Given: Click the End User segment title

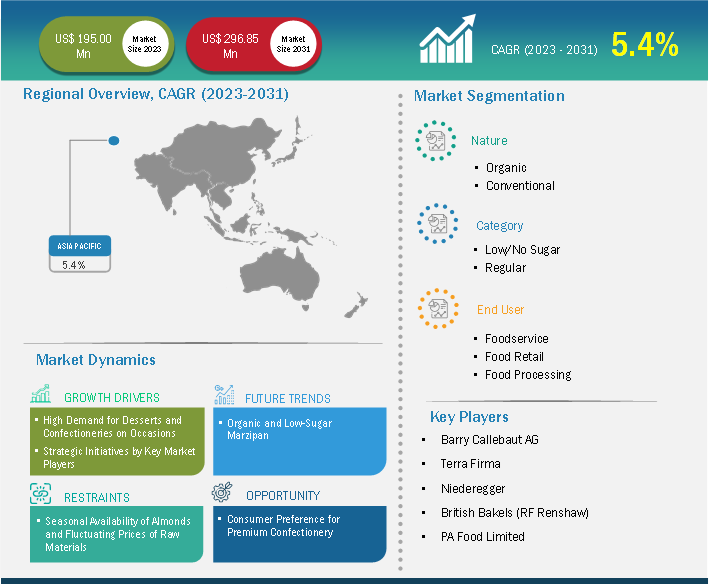Looking at the screenshot, I should point(501,310).
